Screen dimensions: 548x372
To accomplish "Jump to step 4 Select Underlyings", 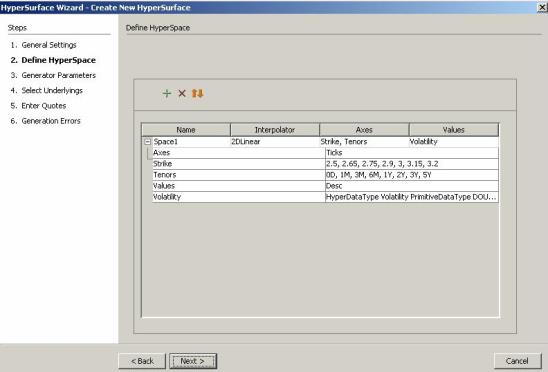I will tap(46, 91).
